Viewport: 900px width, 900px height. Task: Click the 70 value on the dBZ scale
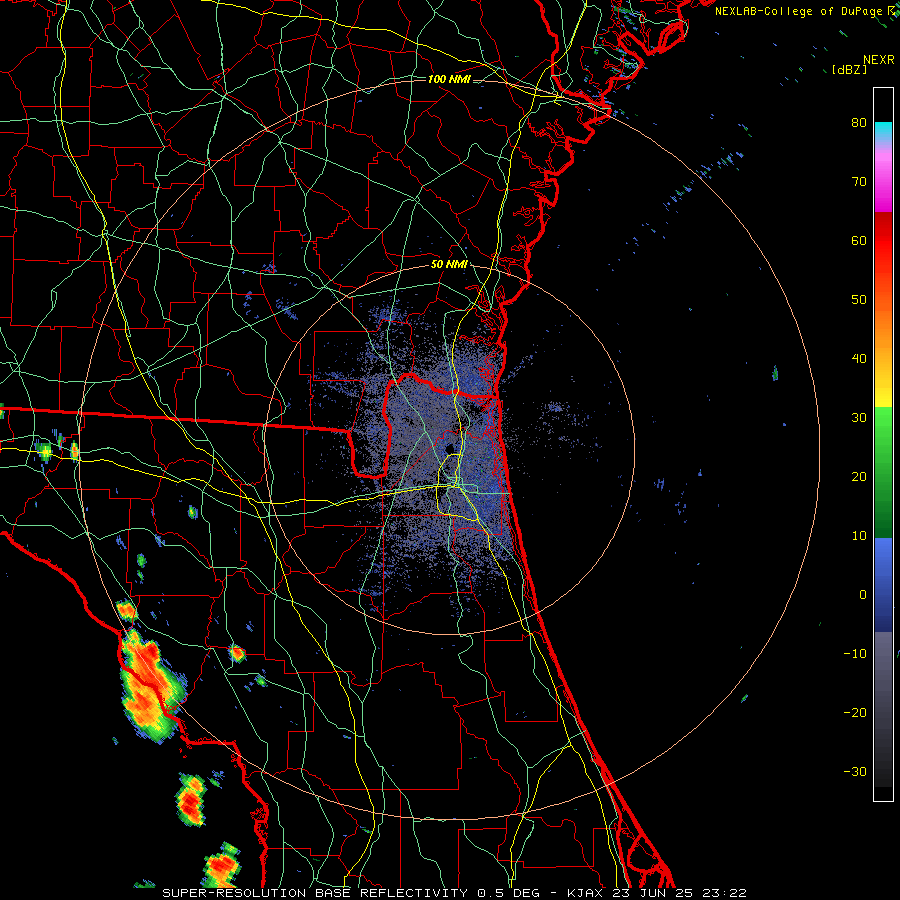[859, 181]
